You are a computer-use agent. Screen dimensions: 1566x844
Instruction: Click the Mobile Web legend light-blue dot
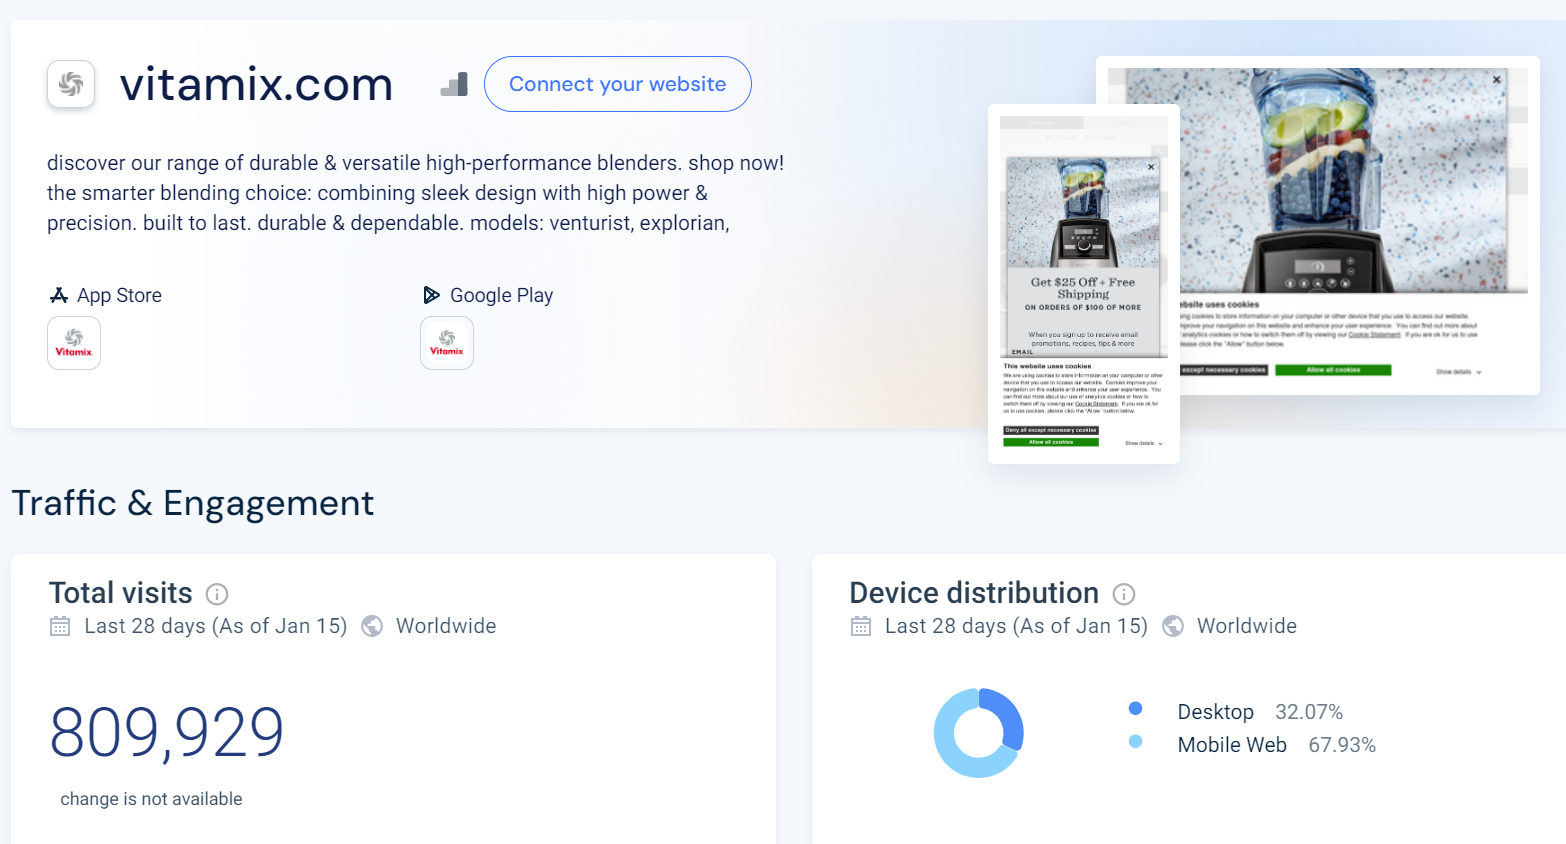[1135, 741]
